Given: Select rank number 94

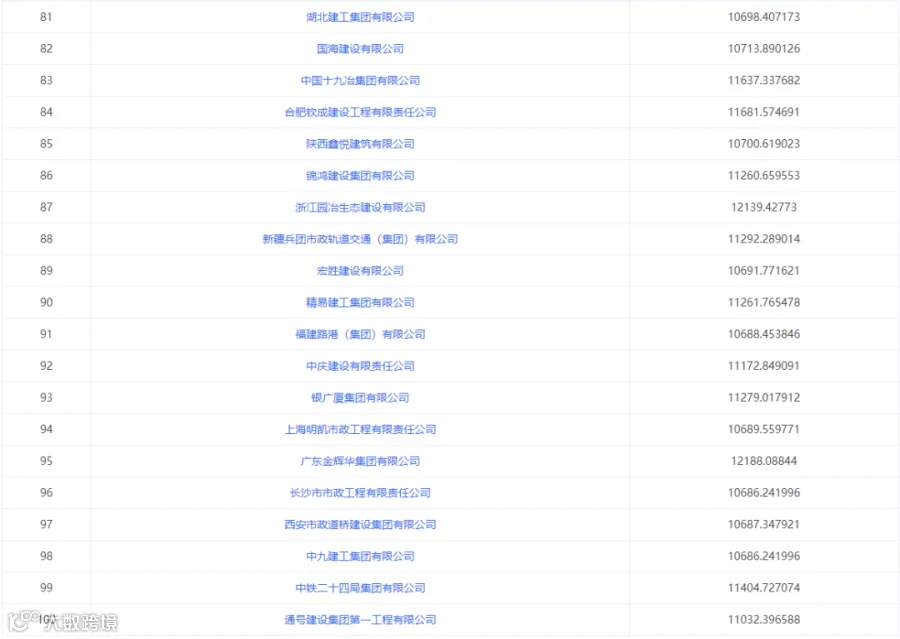Looking at the screenshot, I should click(46, 429).
